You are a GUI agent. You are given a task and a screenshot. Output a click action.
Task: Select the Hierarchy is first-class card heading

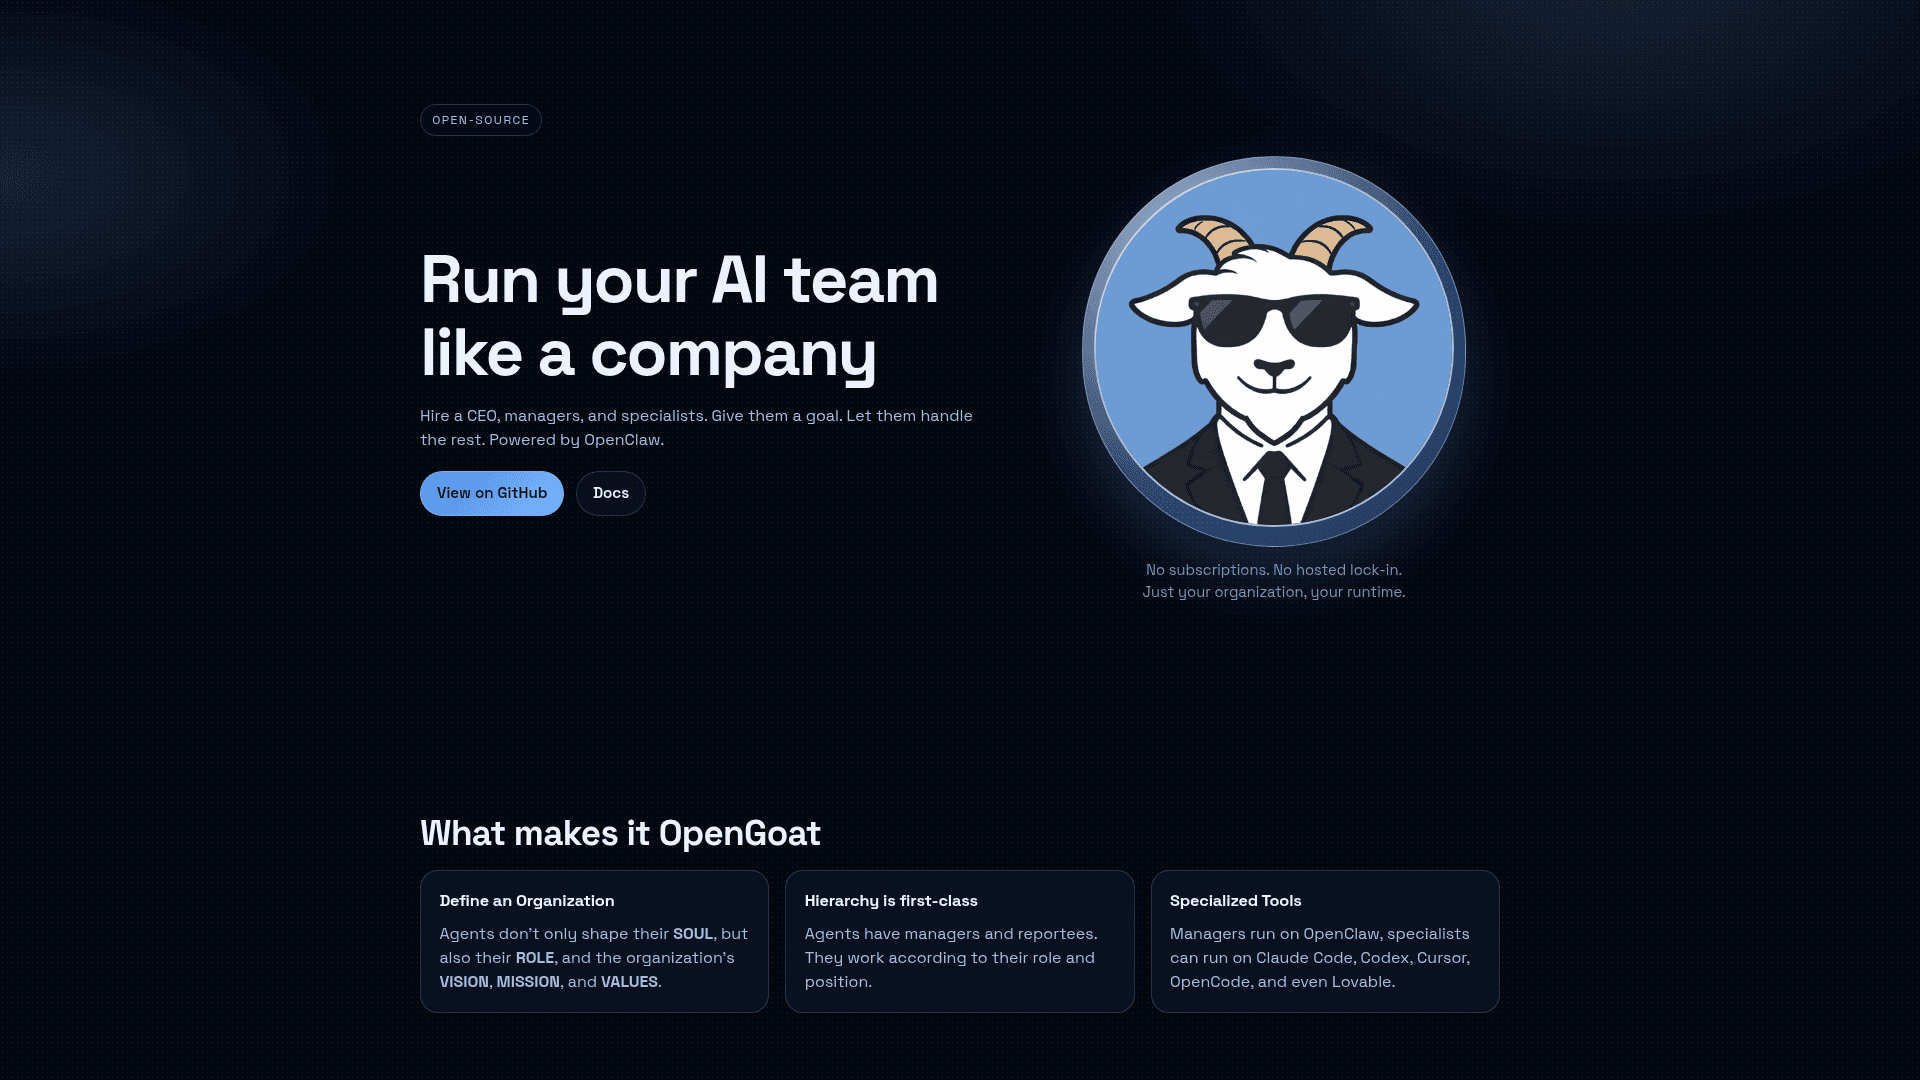[891, 901]
